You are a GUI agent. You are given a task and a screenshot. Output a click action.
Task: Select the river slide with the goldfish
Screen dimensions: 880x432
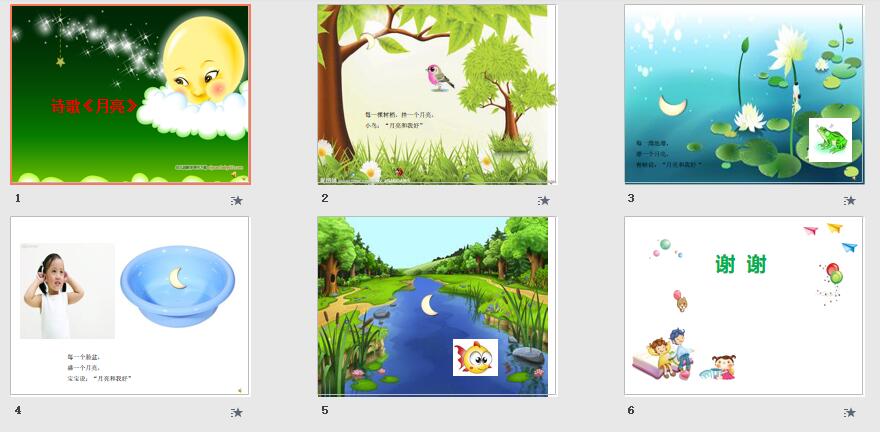click(x=437, y=306)
